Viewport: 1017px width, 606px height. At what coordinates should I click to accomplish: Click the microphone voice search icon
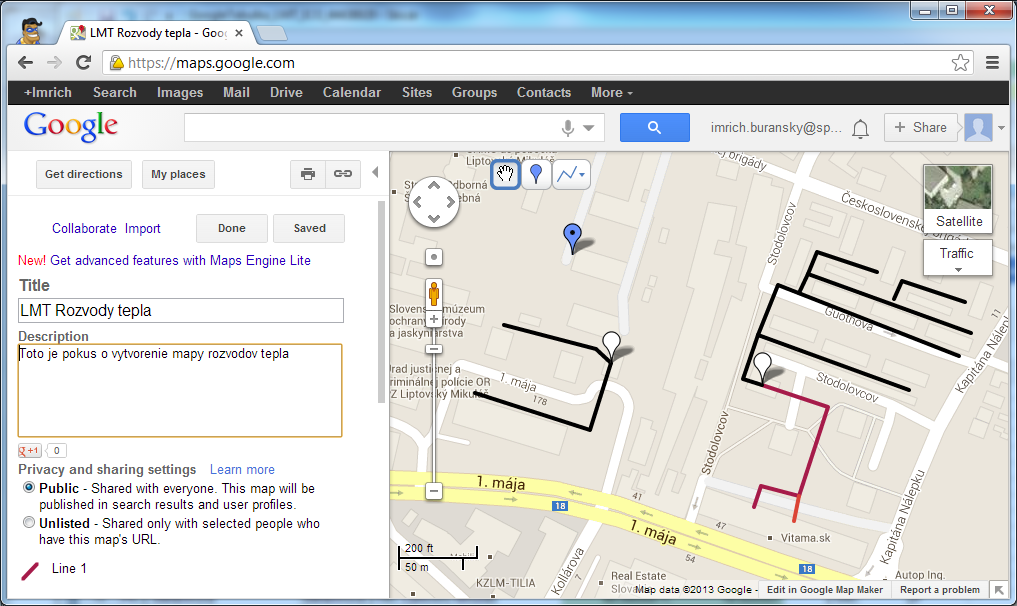568,128
